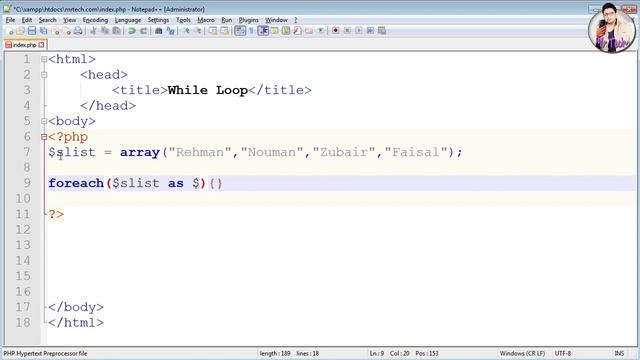Open Find with the binoculars icon
The width and height of the screenshot is (640, 360).
tap(159, 31)
